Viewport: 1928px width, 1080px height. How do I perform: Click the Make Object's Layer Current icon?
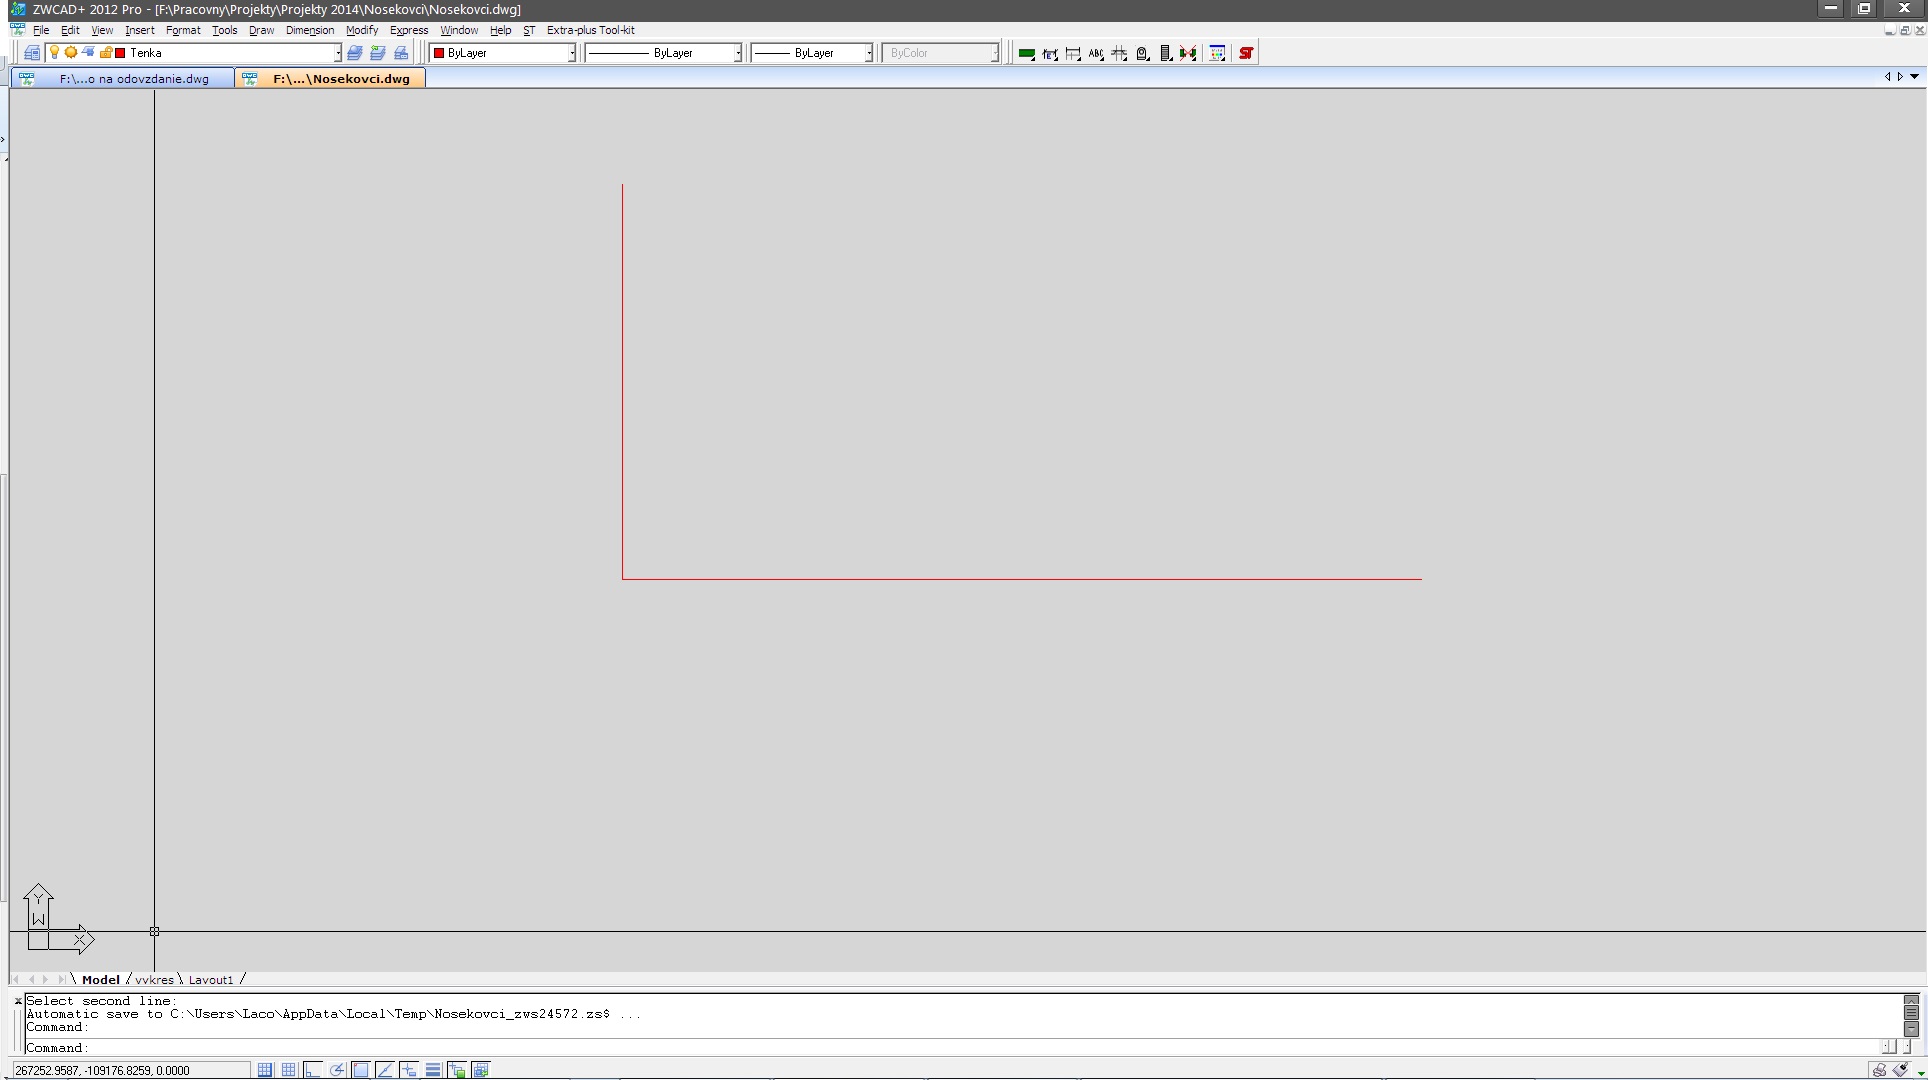pos(354,53)
